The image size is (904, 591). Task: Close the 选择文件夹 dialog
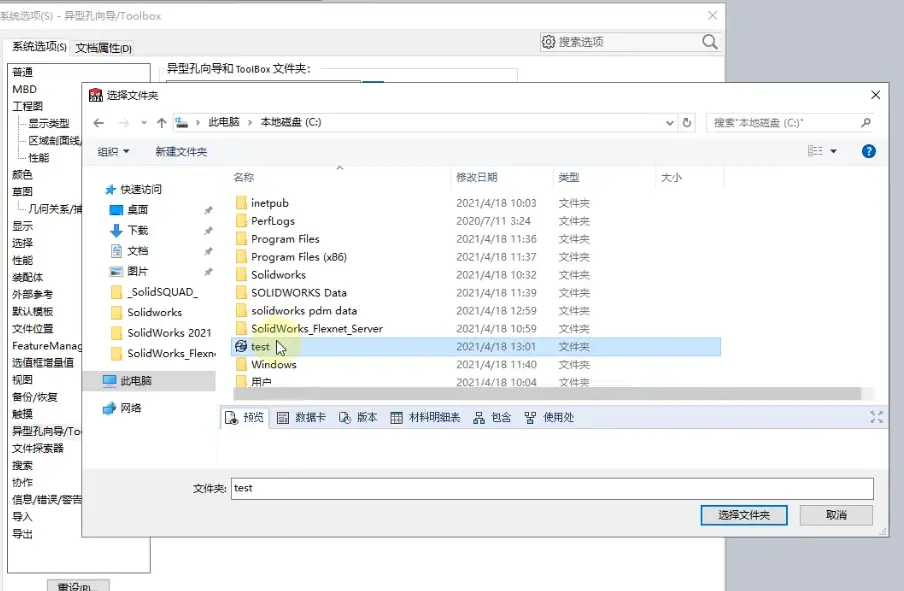click(875, 95)
